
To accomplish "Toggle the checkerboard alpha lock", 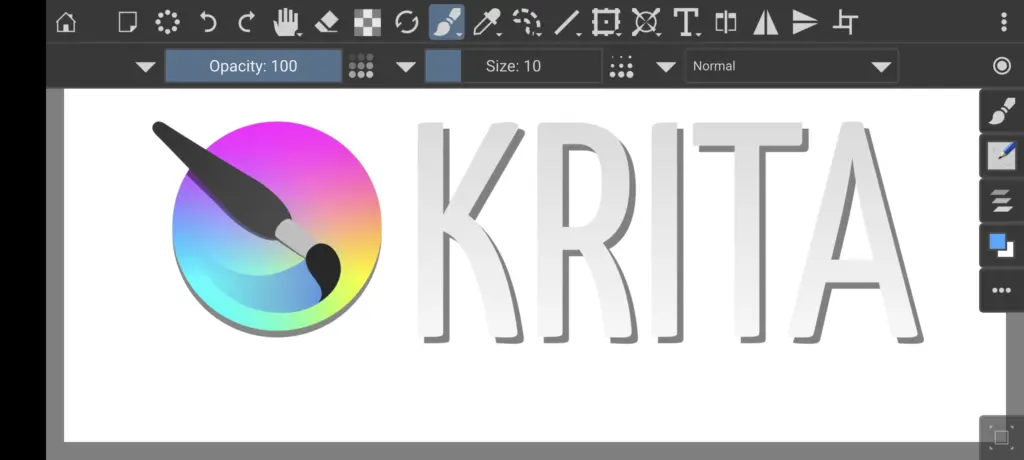I will point(369,22).
